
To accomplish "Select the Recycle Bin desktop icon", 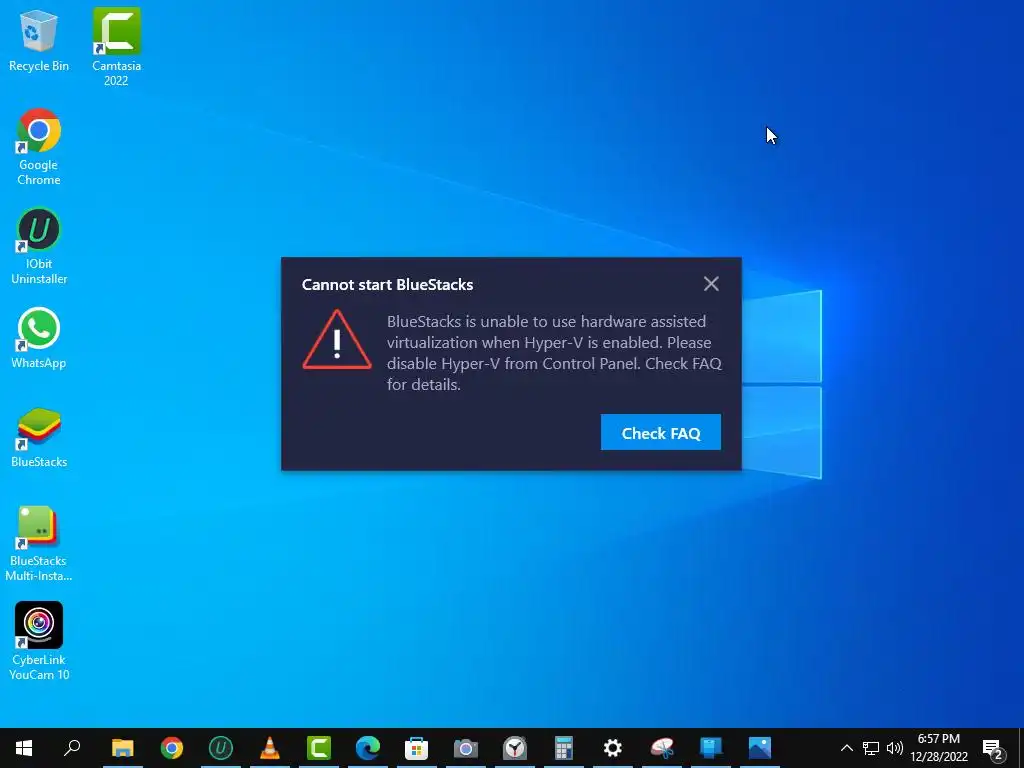I will [x=39, y=40].
